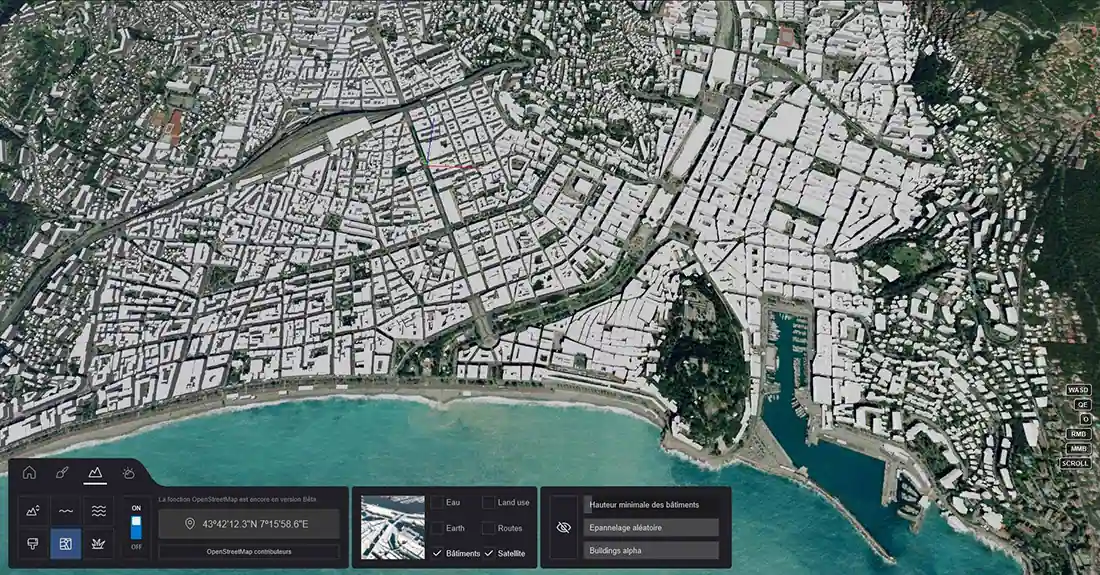The height and width of the screenshot is (575, 1100).
Task: Select the highlighted OpenStreetMap map icon
Action: 65,543
